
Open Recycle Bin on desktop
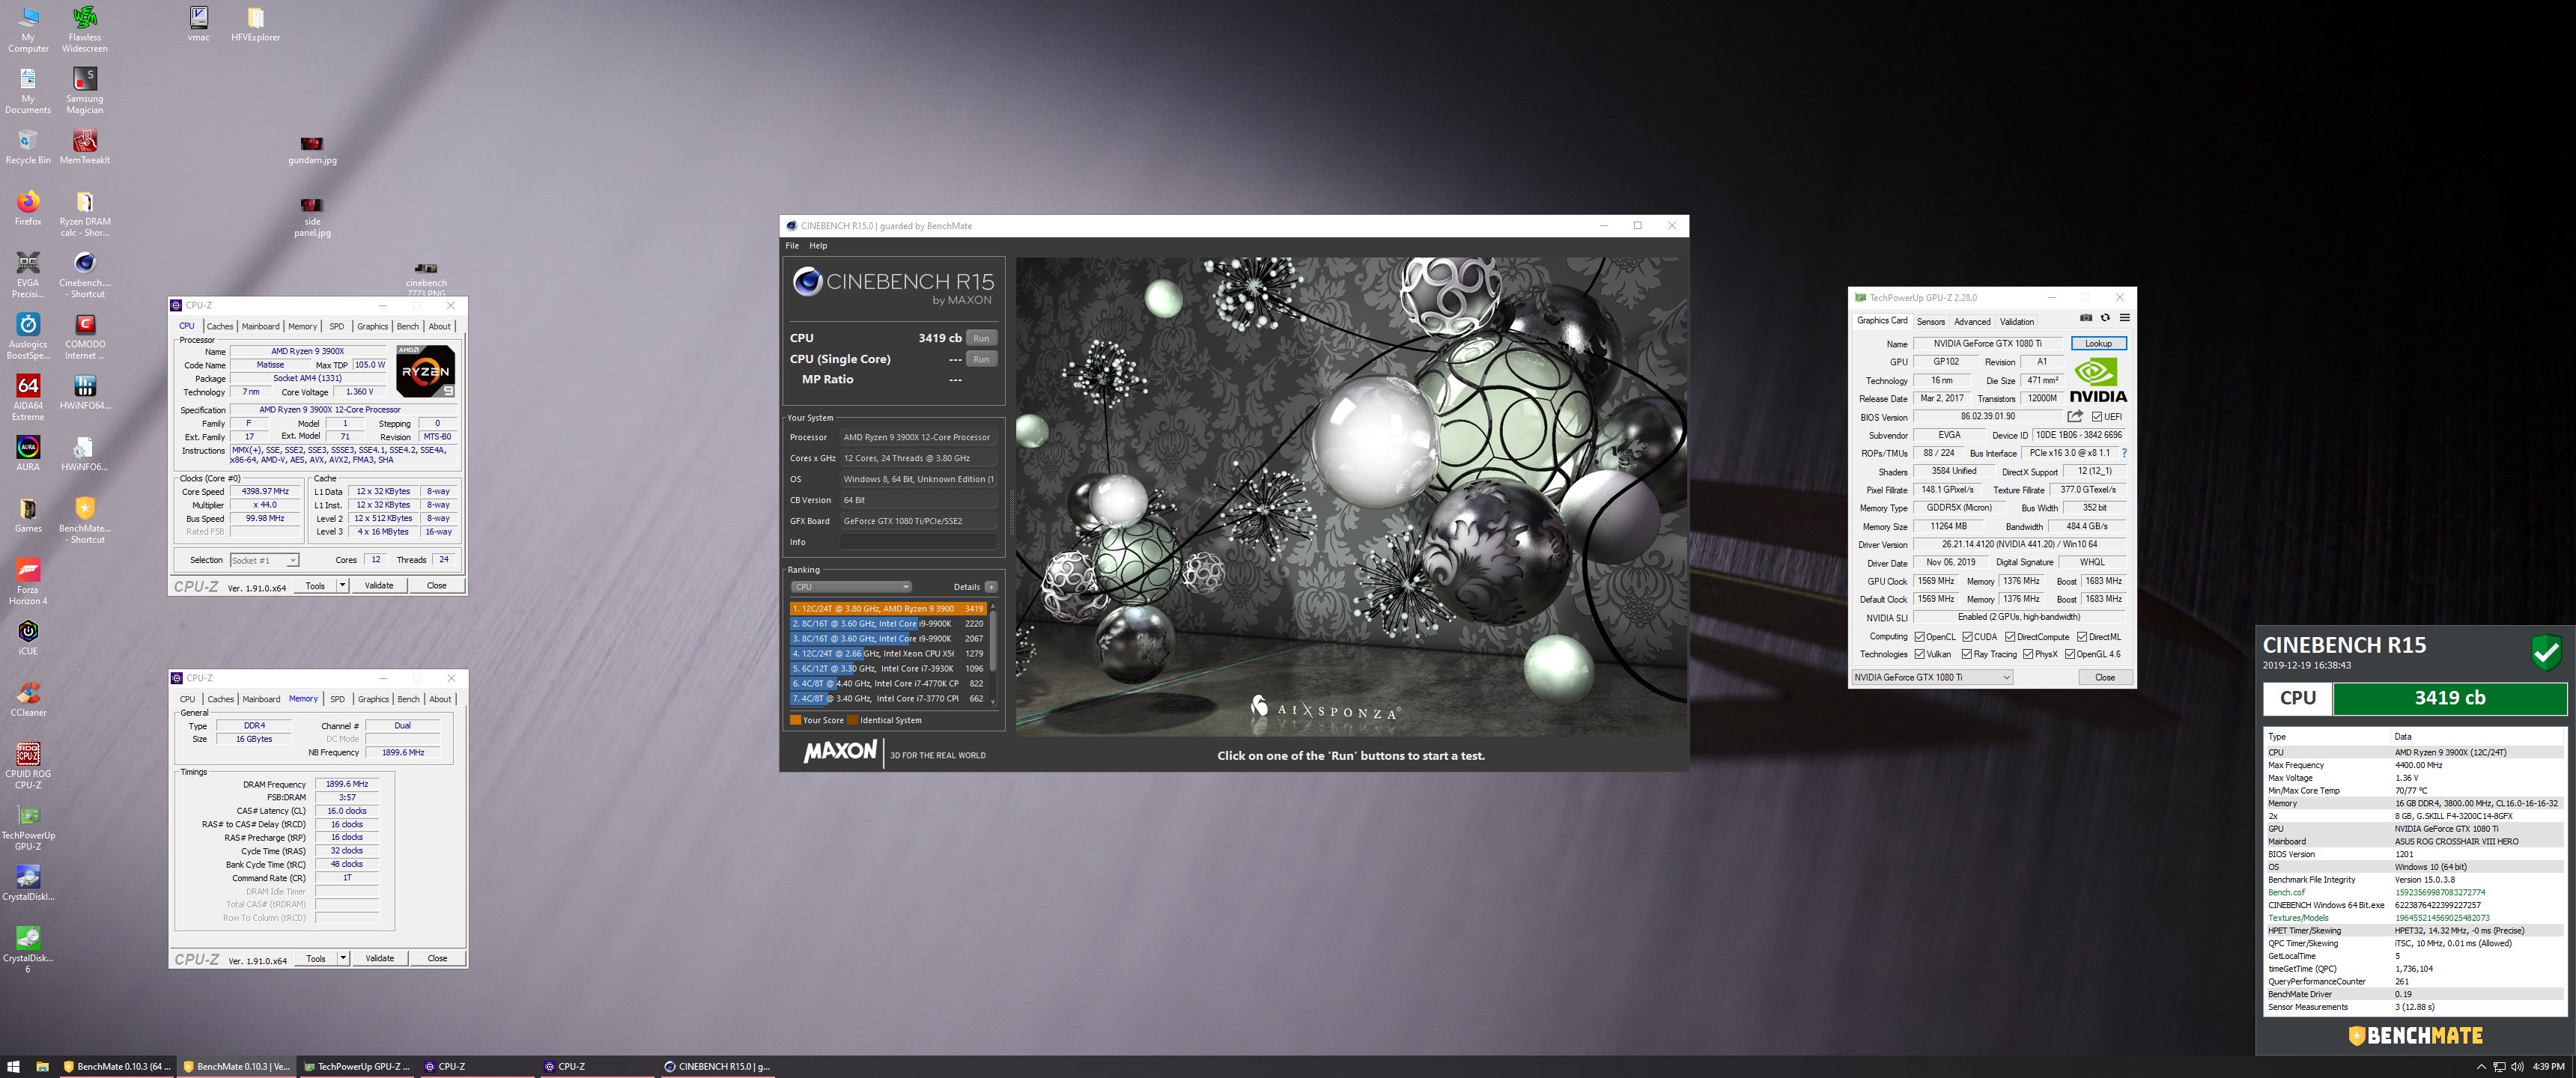click(x=28, y=146)
